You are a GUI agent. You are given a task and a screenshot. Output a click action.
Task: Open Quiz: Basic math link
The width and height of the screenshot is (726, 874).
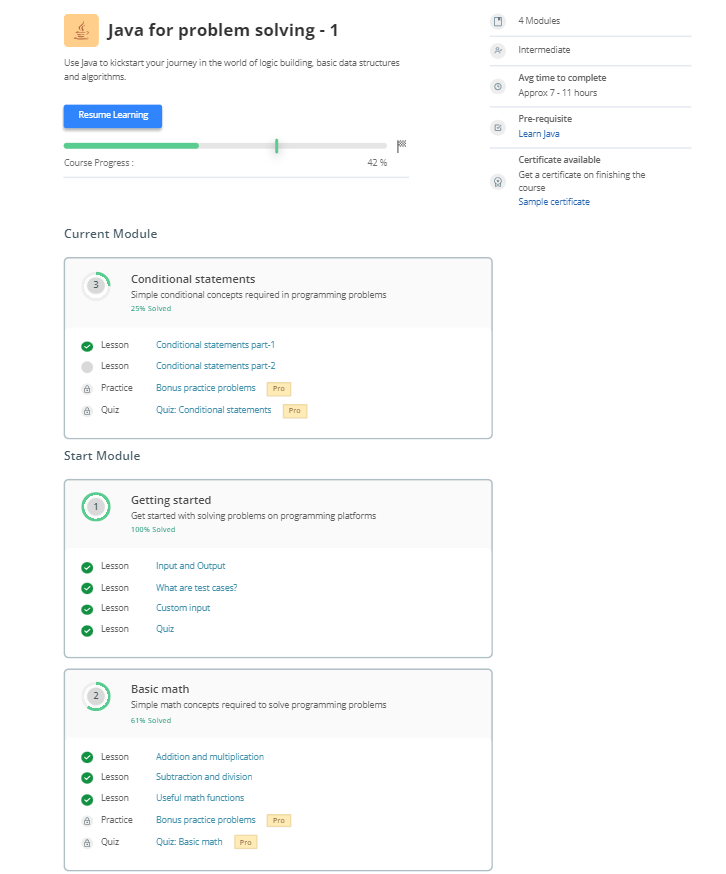pos(189,842)
